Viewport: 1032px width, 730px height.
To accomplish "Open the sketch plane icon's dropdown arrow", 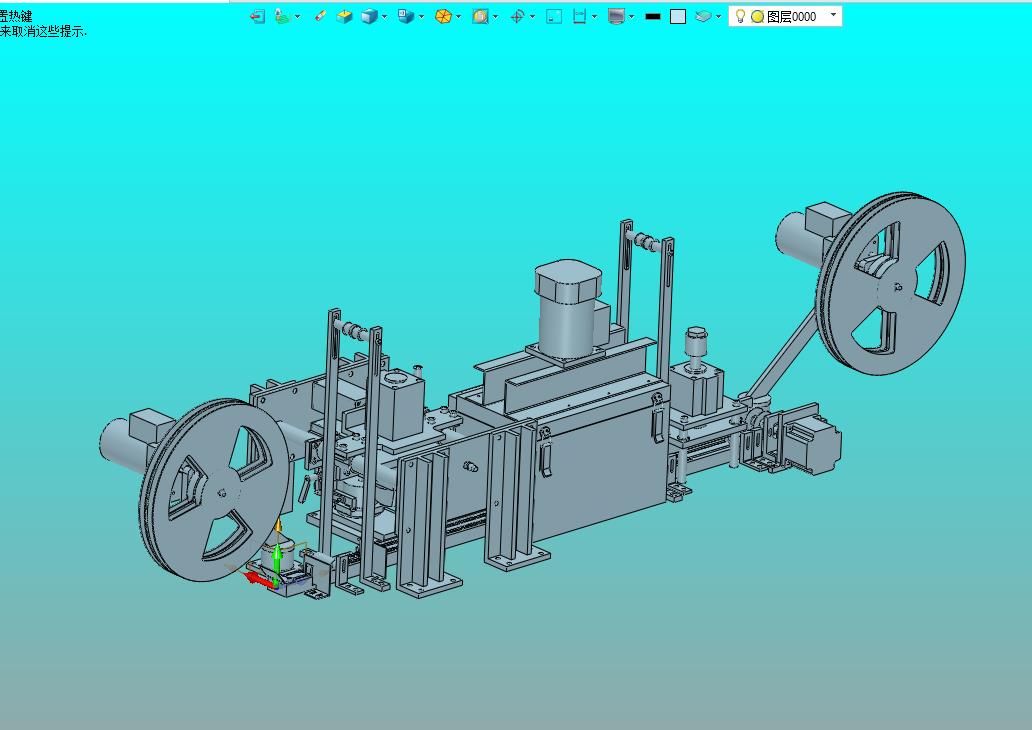I will pos(297,16).
